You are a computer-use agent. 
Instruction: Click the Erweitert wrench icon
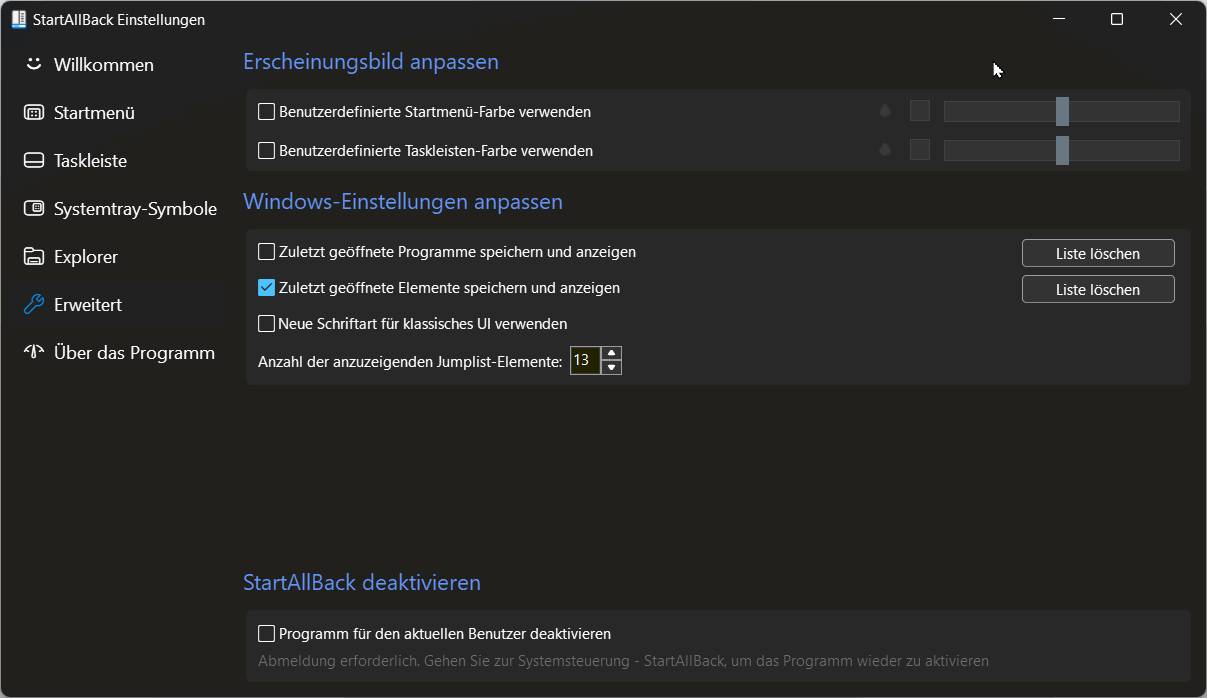coord(34,305)
